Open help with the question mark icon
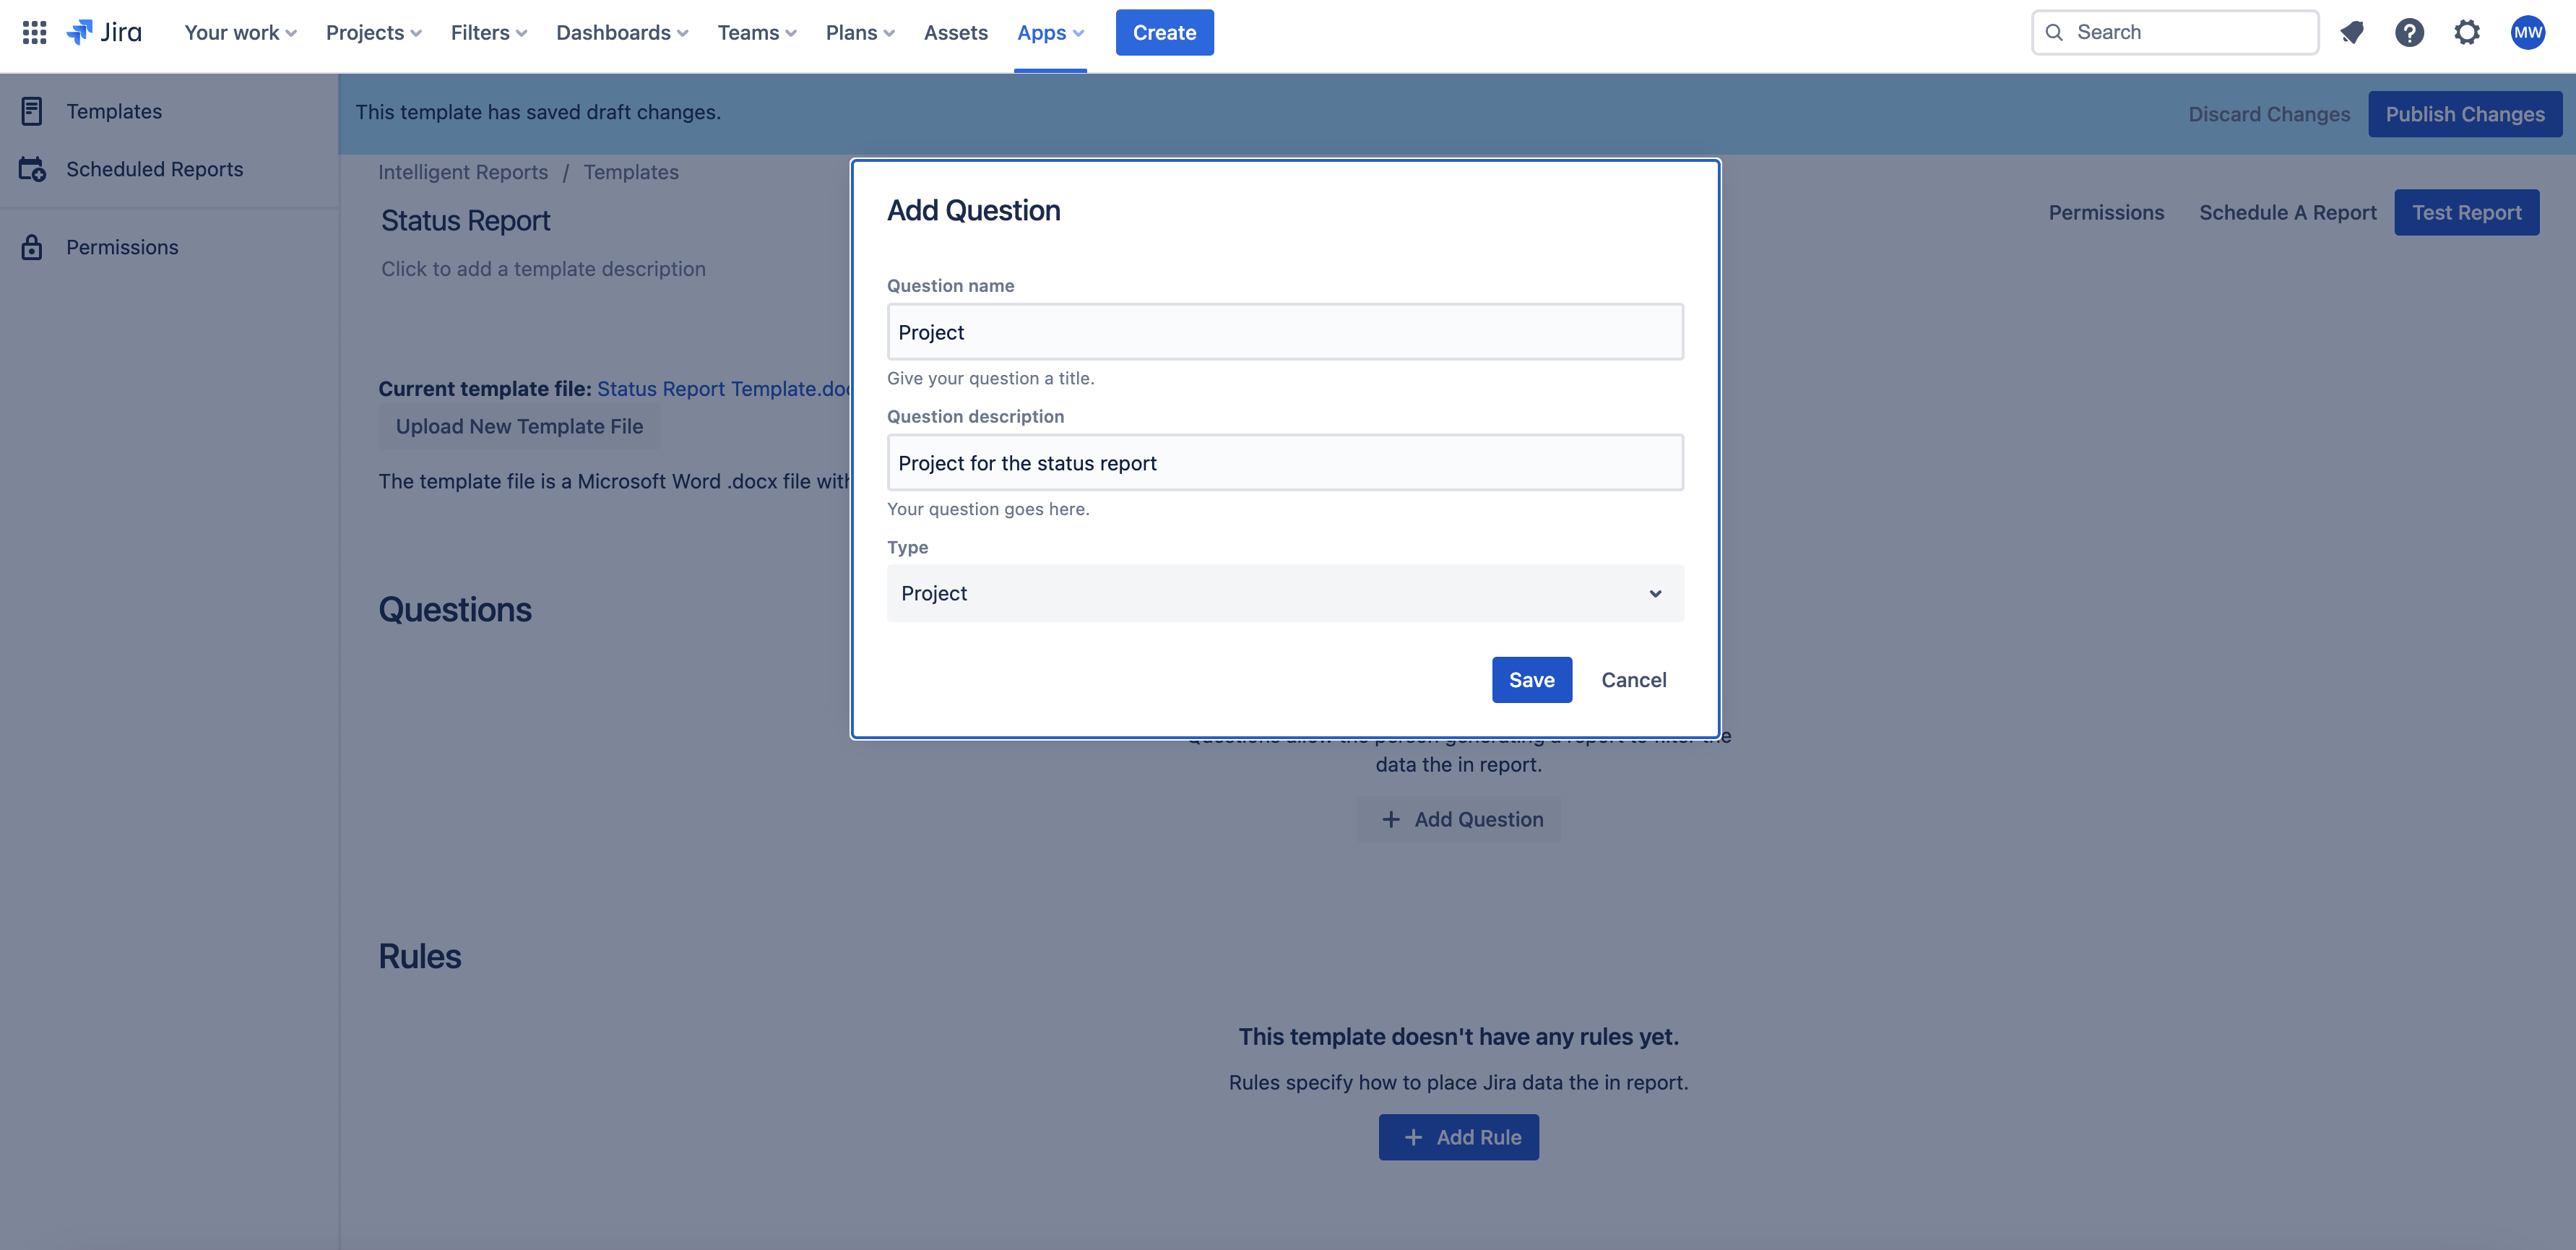Viewport: 2576px width, 1250px height. [x=2410, y=32]
